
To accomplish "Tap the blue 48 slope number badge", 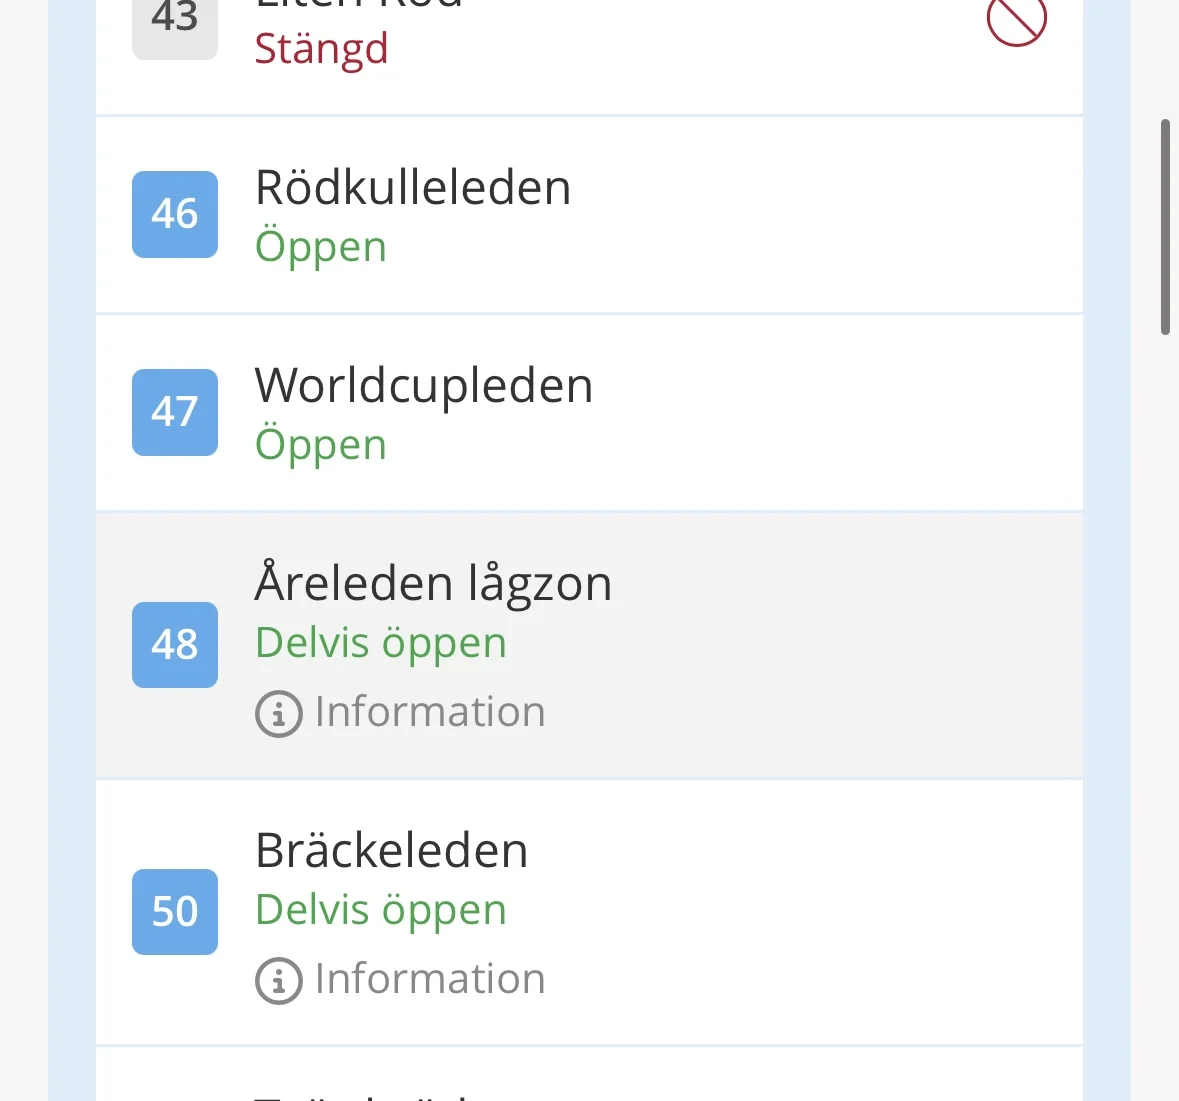I will (175, 645).
